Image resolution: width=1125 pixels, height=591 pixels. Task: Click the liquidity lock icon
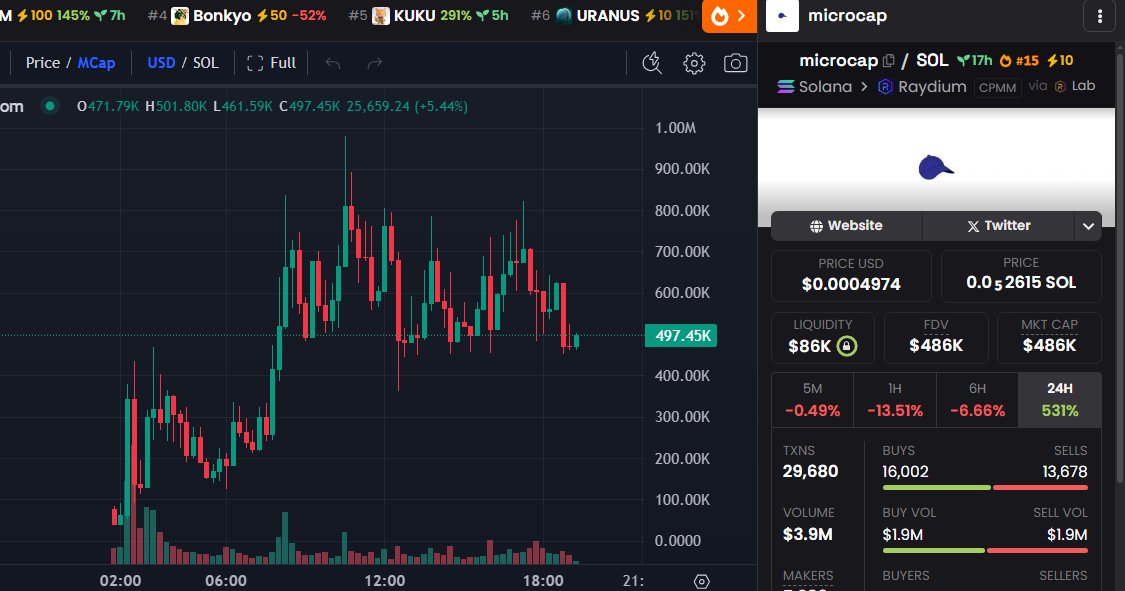847,346
